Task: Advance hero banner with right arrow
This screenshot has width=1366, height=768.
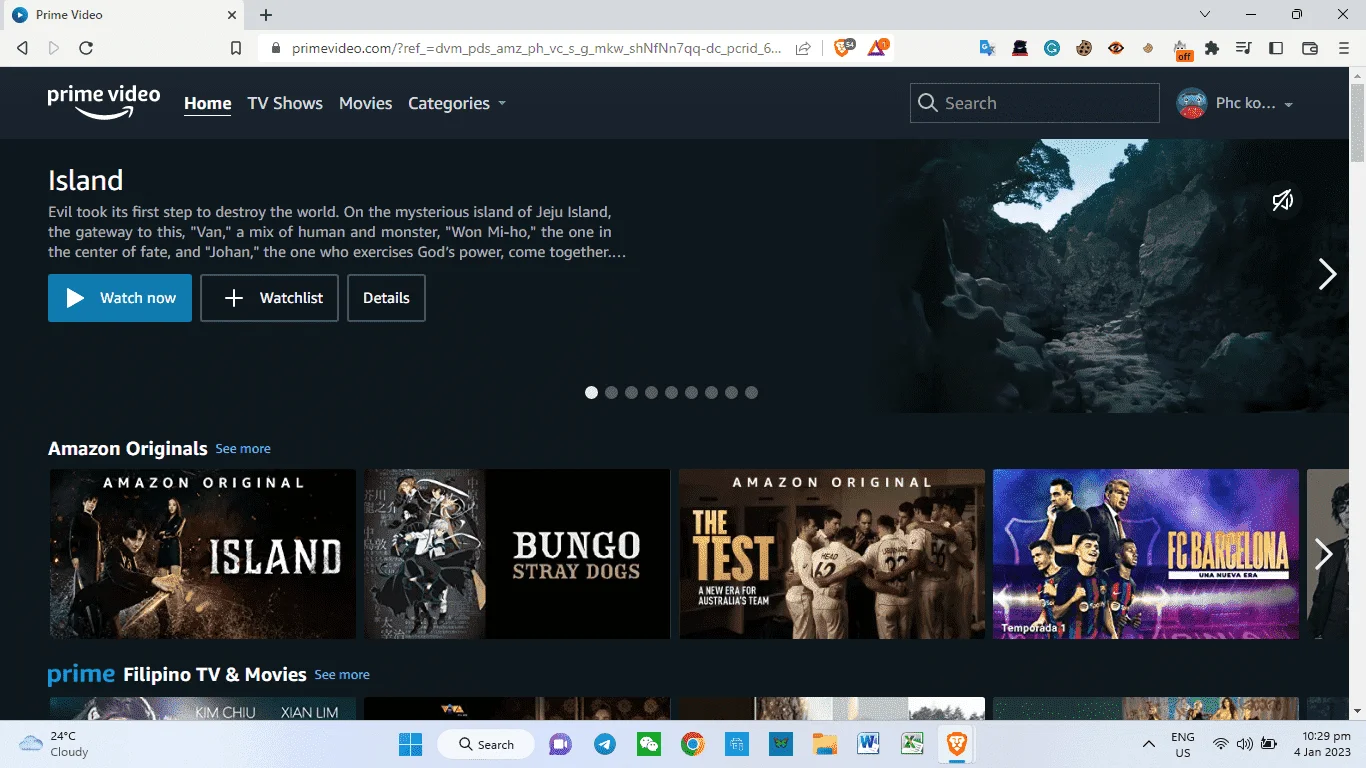Action: (1327, 274)
